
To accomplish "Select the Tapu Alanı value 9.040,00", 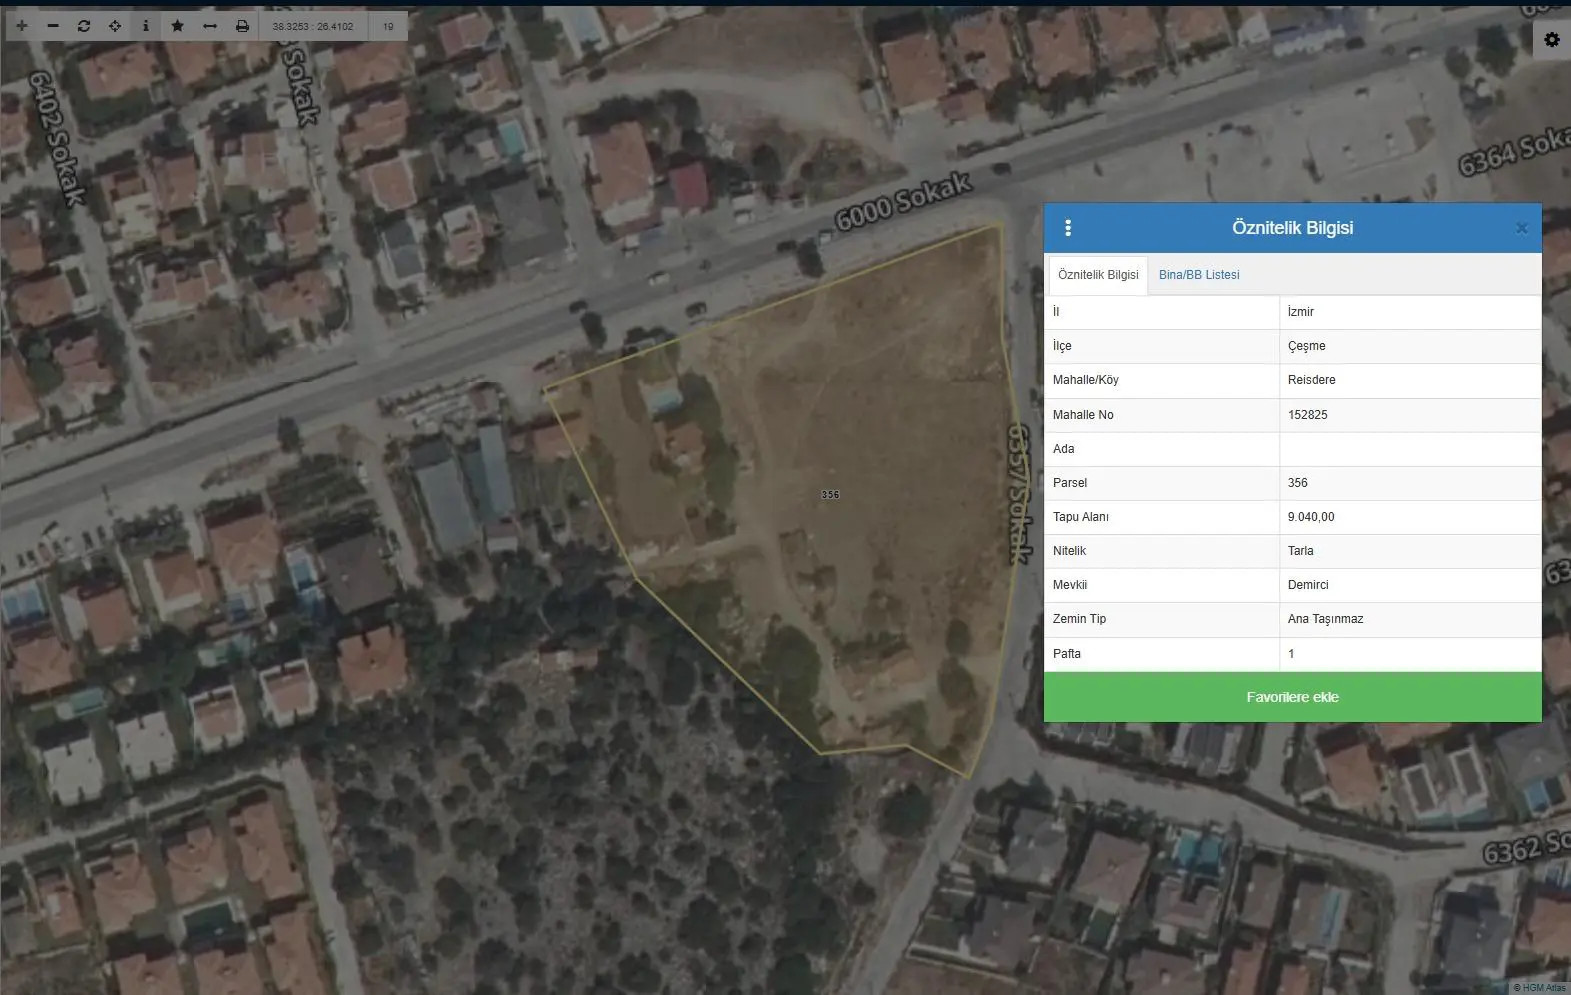I will [x=1410, y=517].
